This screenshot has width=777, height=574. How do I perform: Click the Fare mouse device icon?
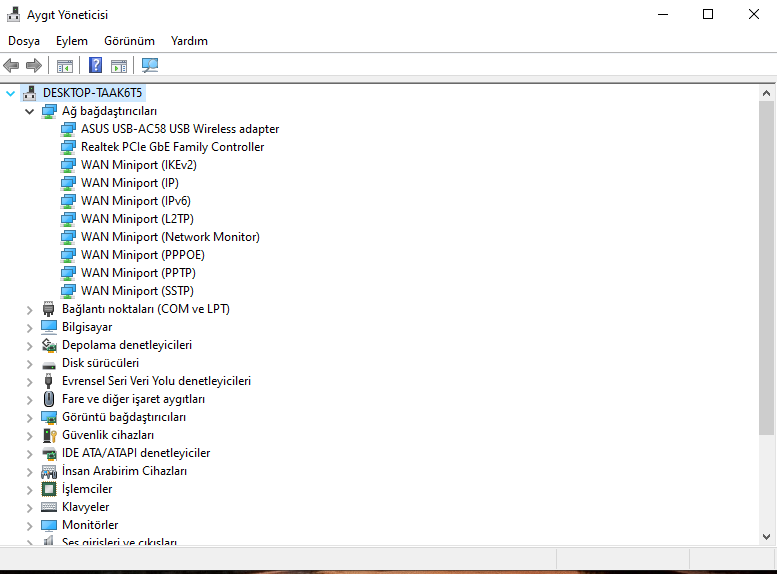coord(49,399)
